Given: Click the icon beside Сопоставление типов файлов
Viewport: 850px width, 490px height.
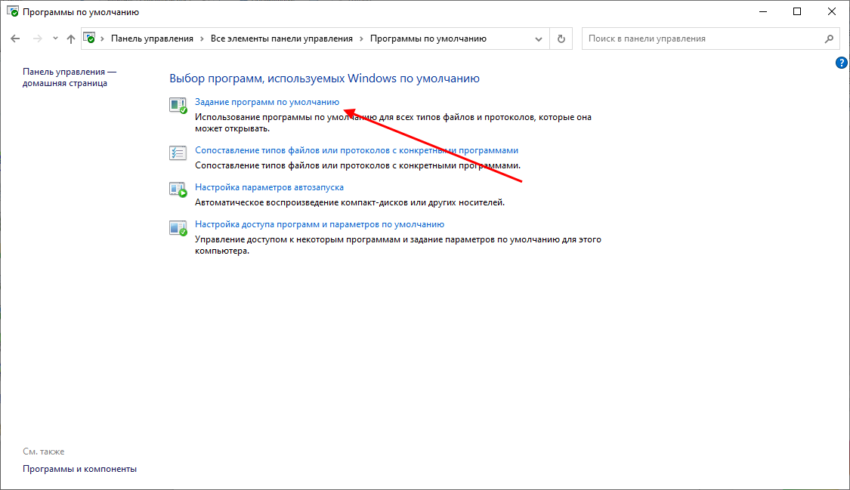Looking at the screenshot, I should point(178,152).
